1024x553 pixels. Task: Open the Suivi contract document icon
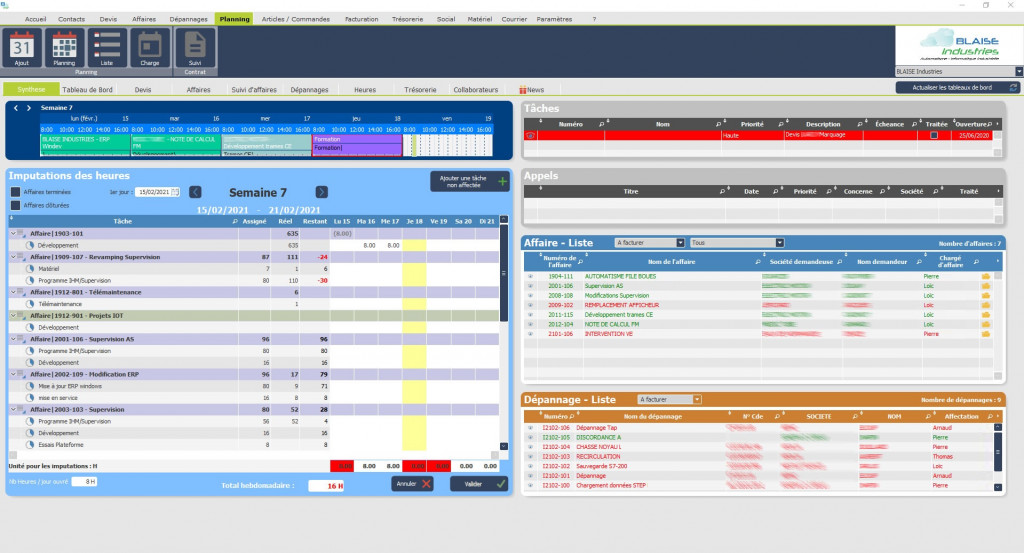(195, 46)
